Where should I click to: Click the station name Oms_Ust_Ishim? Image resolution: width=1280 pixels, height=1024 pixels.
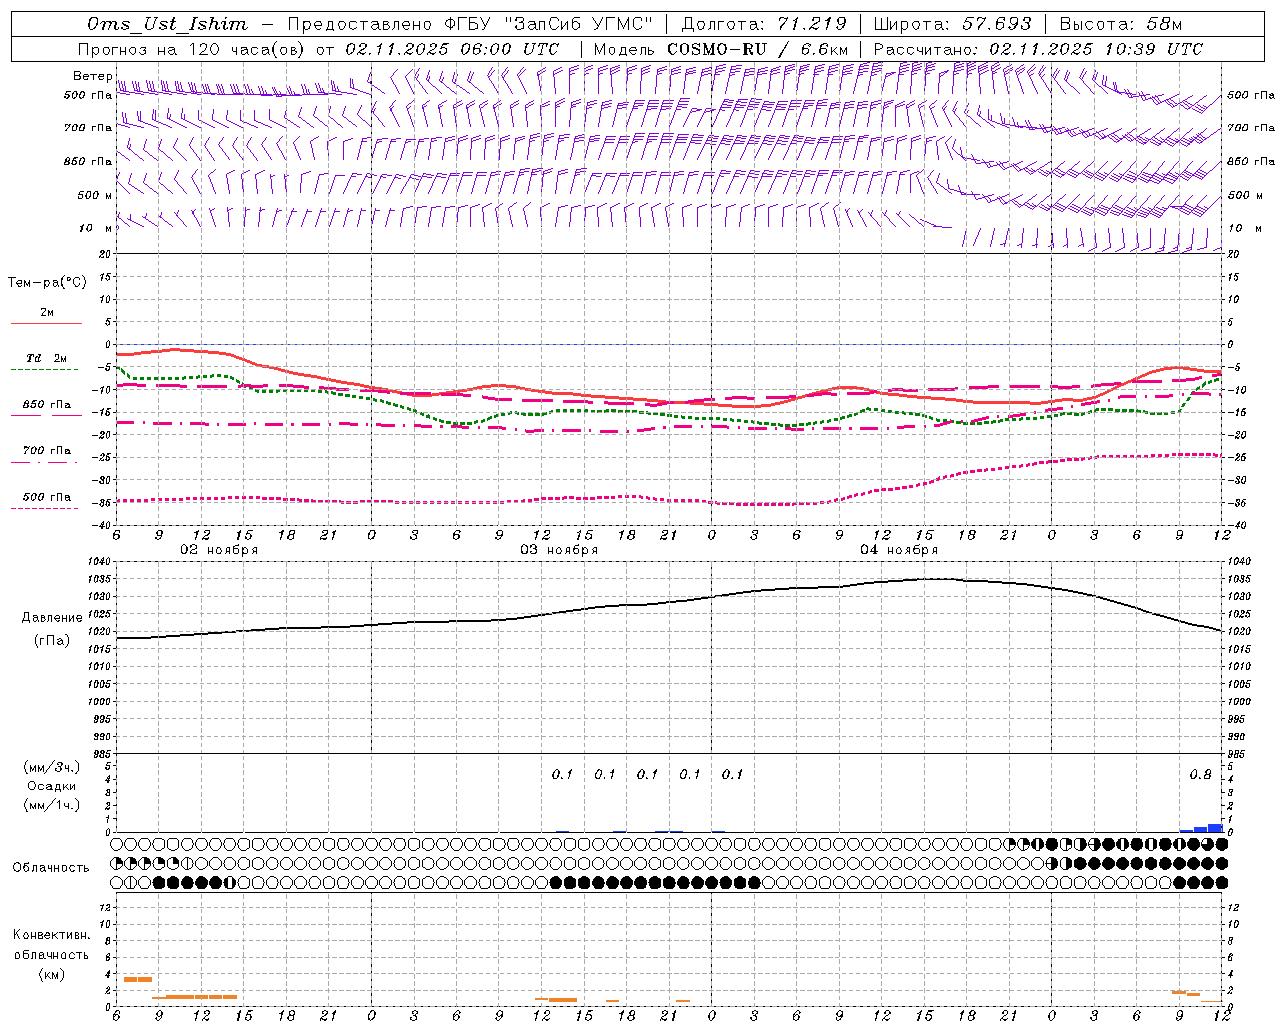(167, 24)
